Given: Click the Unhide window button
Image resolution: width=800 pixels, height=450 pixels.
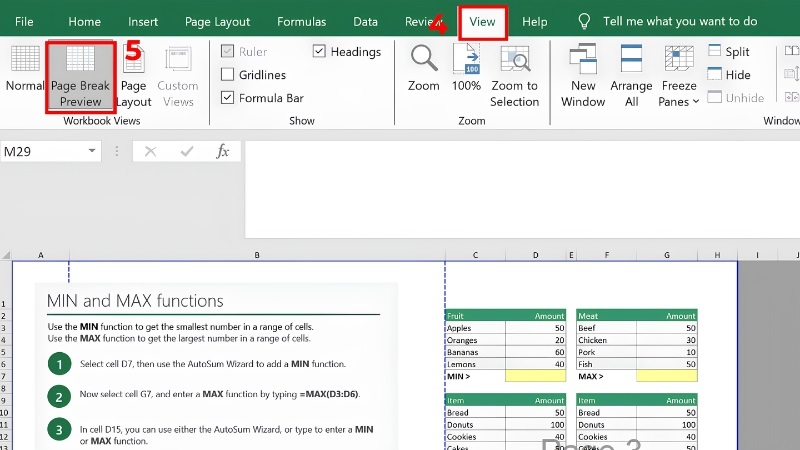Looking at the screenshot, I should [x=736, y=97].
